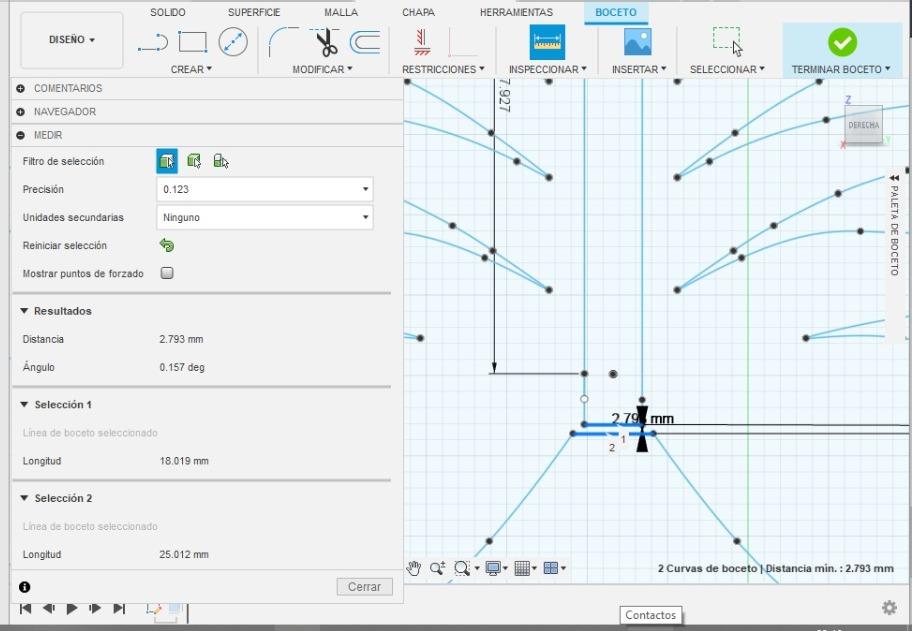Switch to the SÓLIDO tab

pyautogui.click(x=168, y=12)
